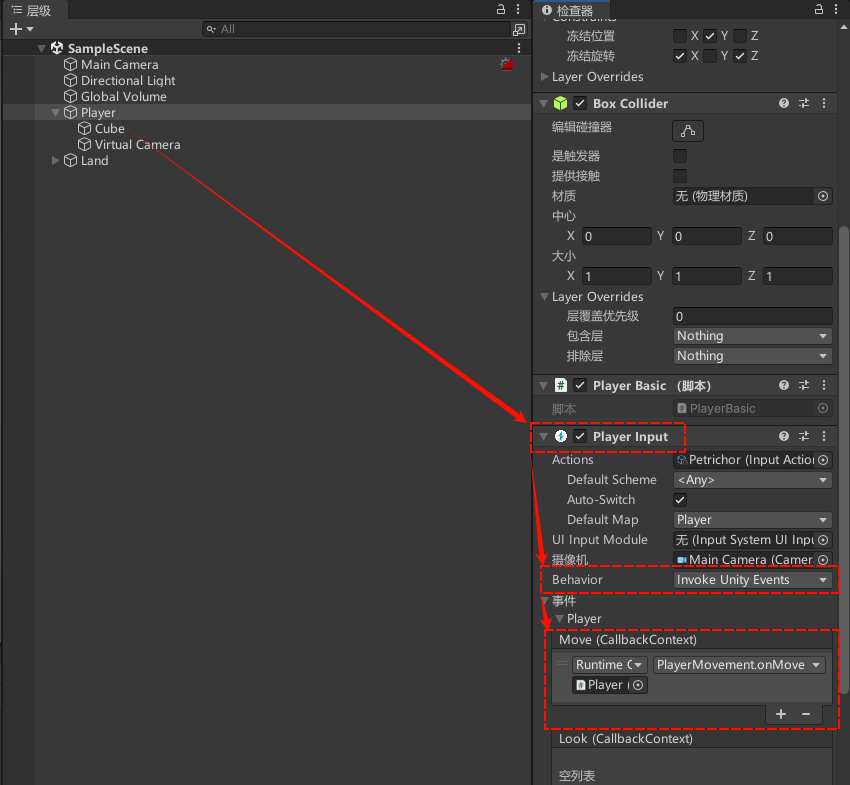This screenshot has height=785, width=850.
Task: Open the Behavior dropdown
Action: coord(752,580)
